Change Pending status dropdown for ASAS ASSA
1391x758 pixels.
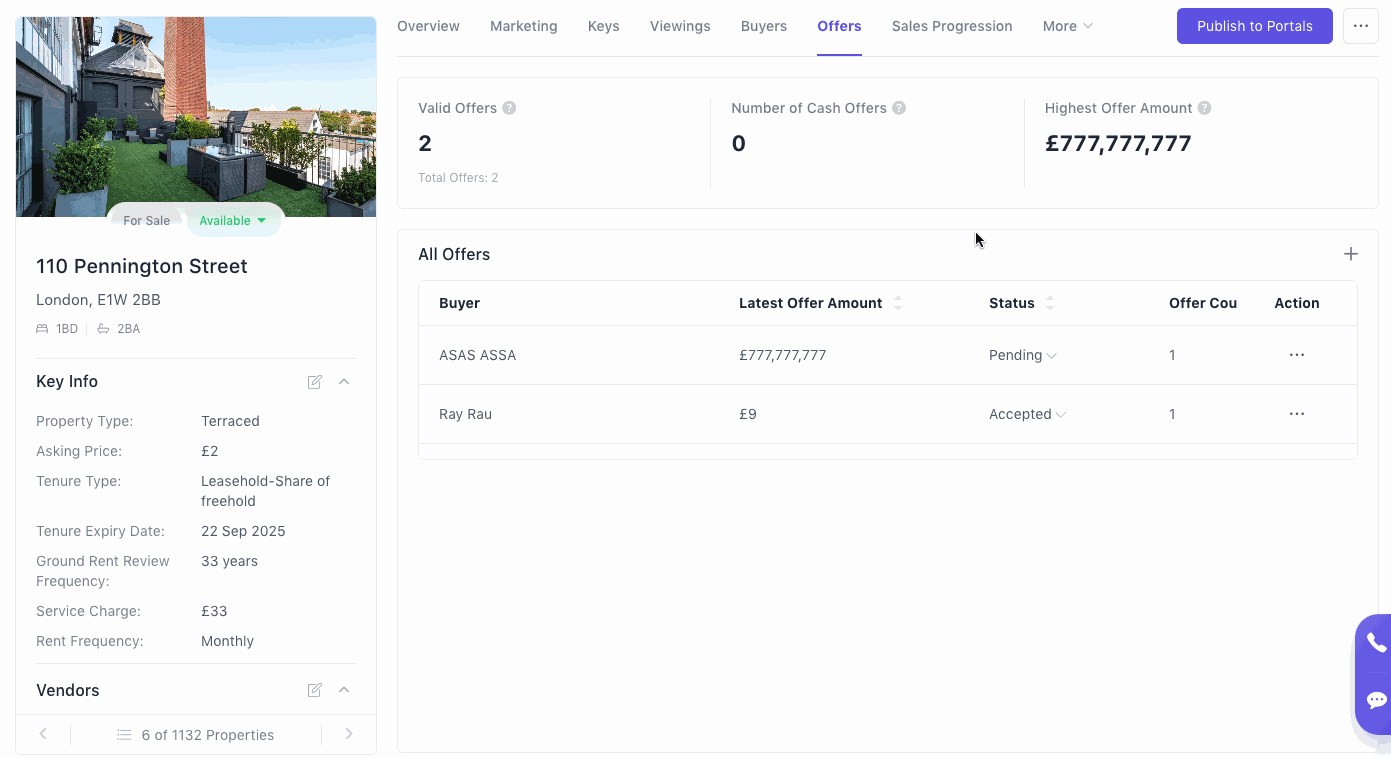(x=1023, y=355)
